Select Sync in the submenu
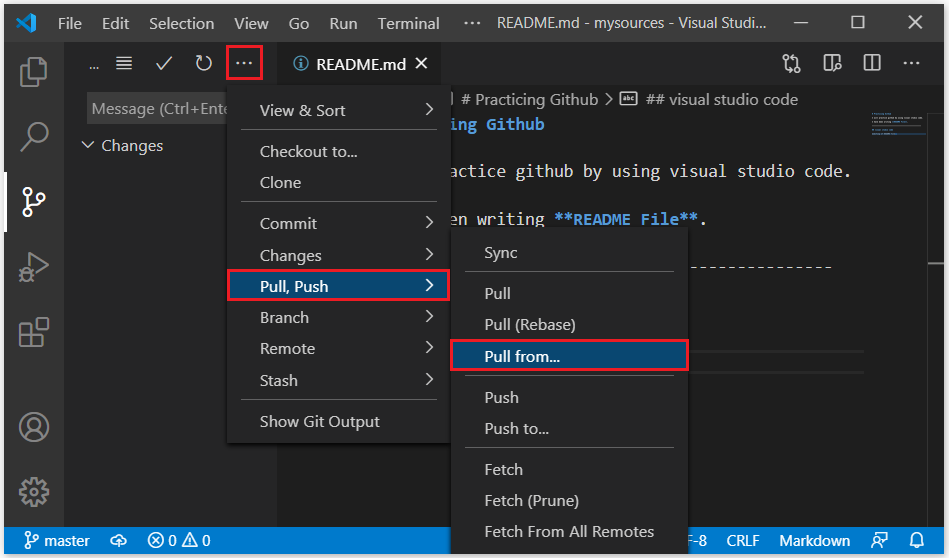 pos(569,252)
